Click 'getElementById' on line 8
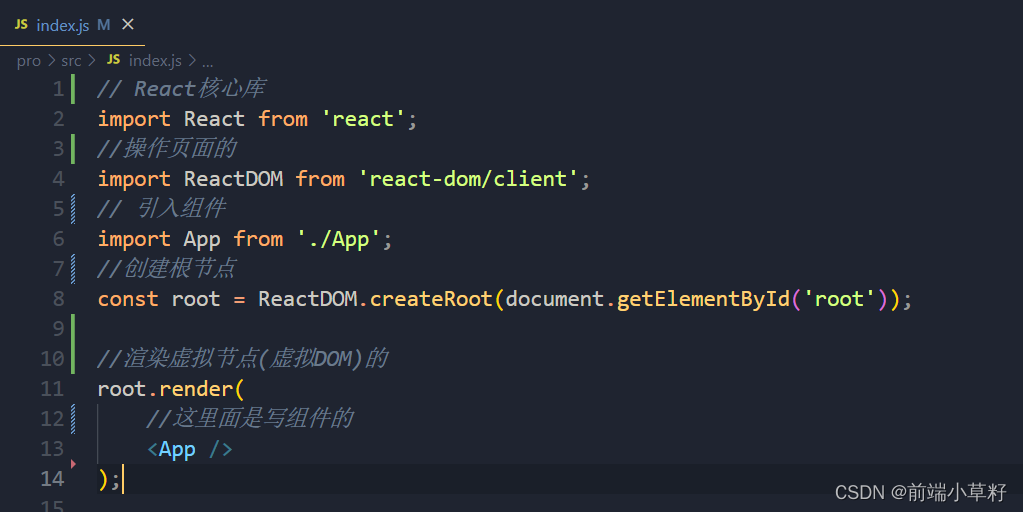The image size is (1023, 512). pyautogui.click(x=703, y=299)
